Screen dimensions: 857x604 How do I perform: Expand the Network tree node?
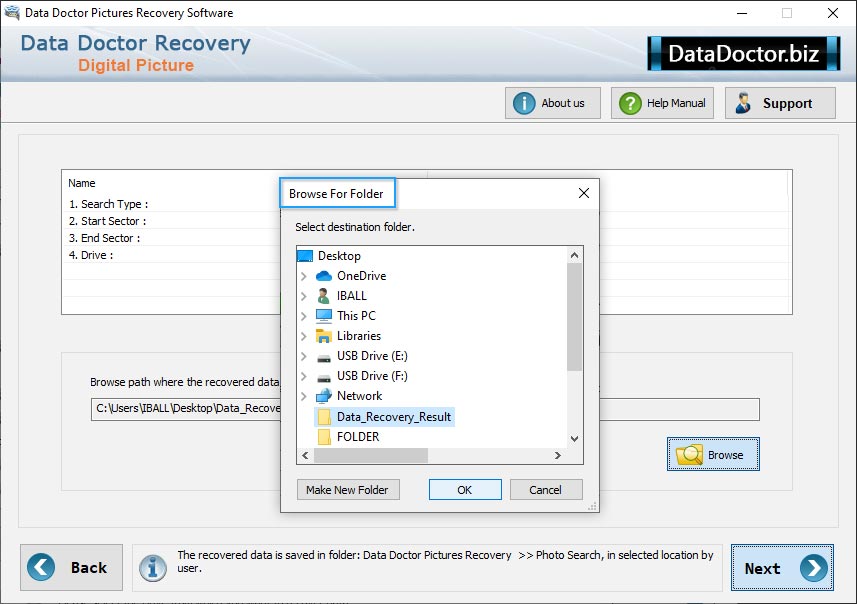[304, 396]
